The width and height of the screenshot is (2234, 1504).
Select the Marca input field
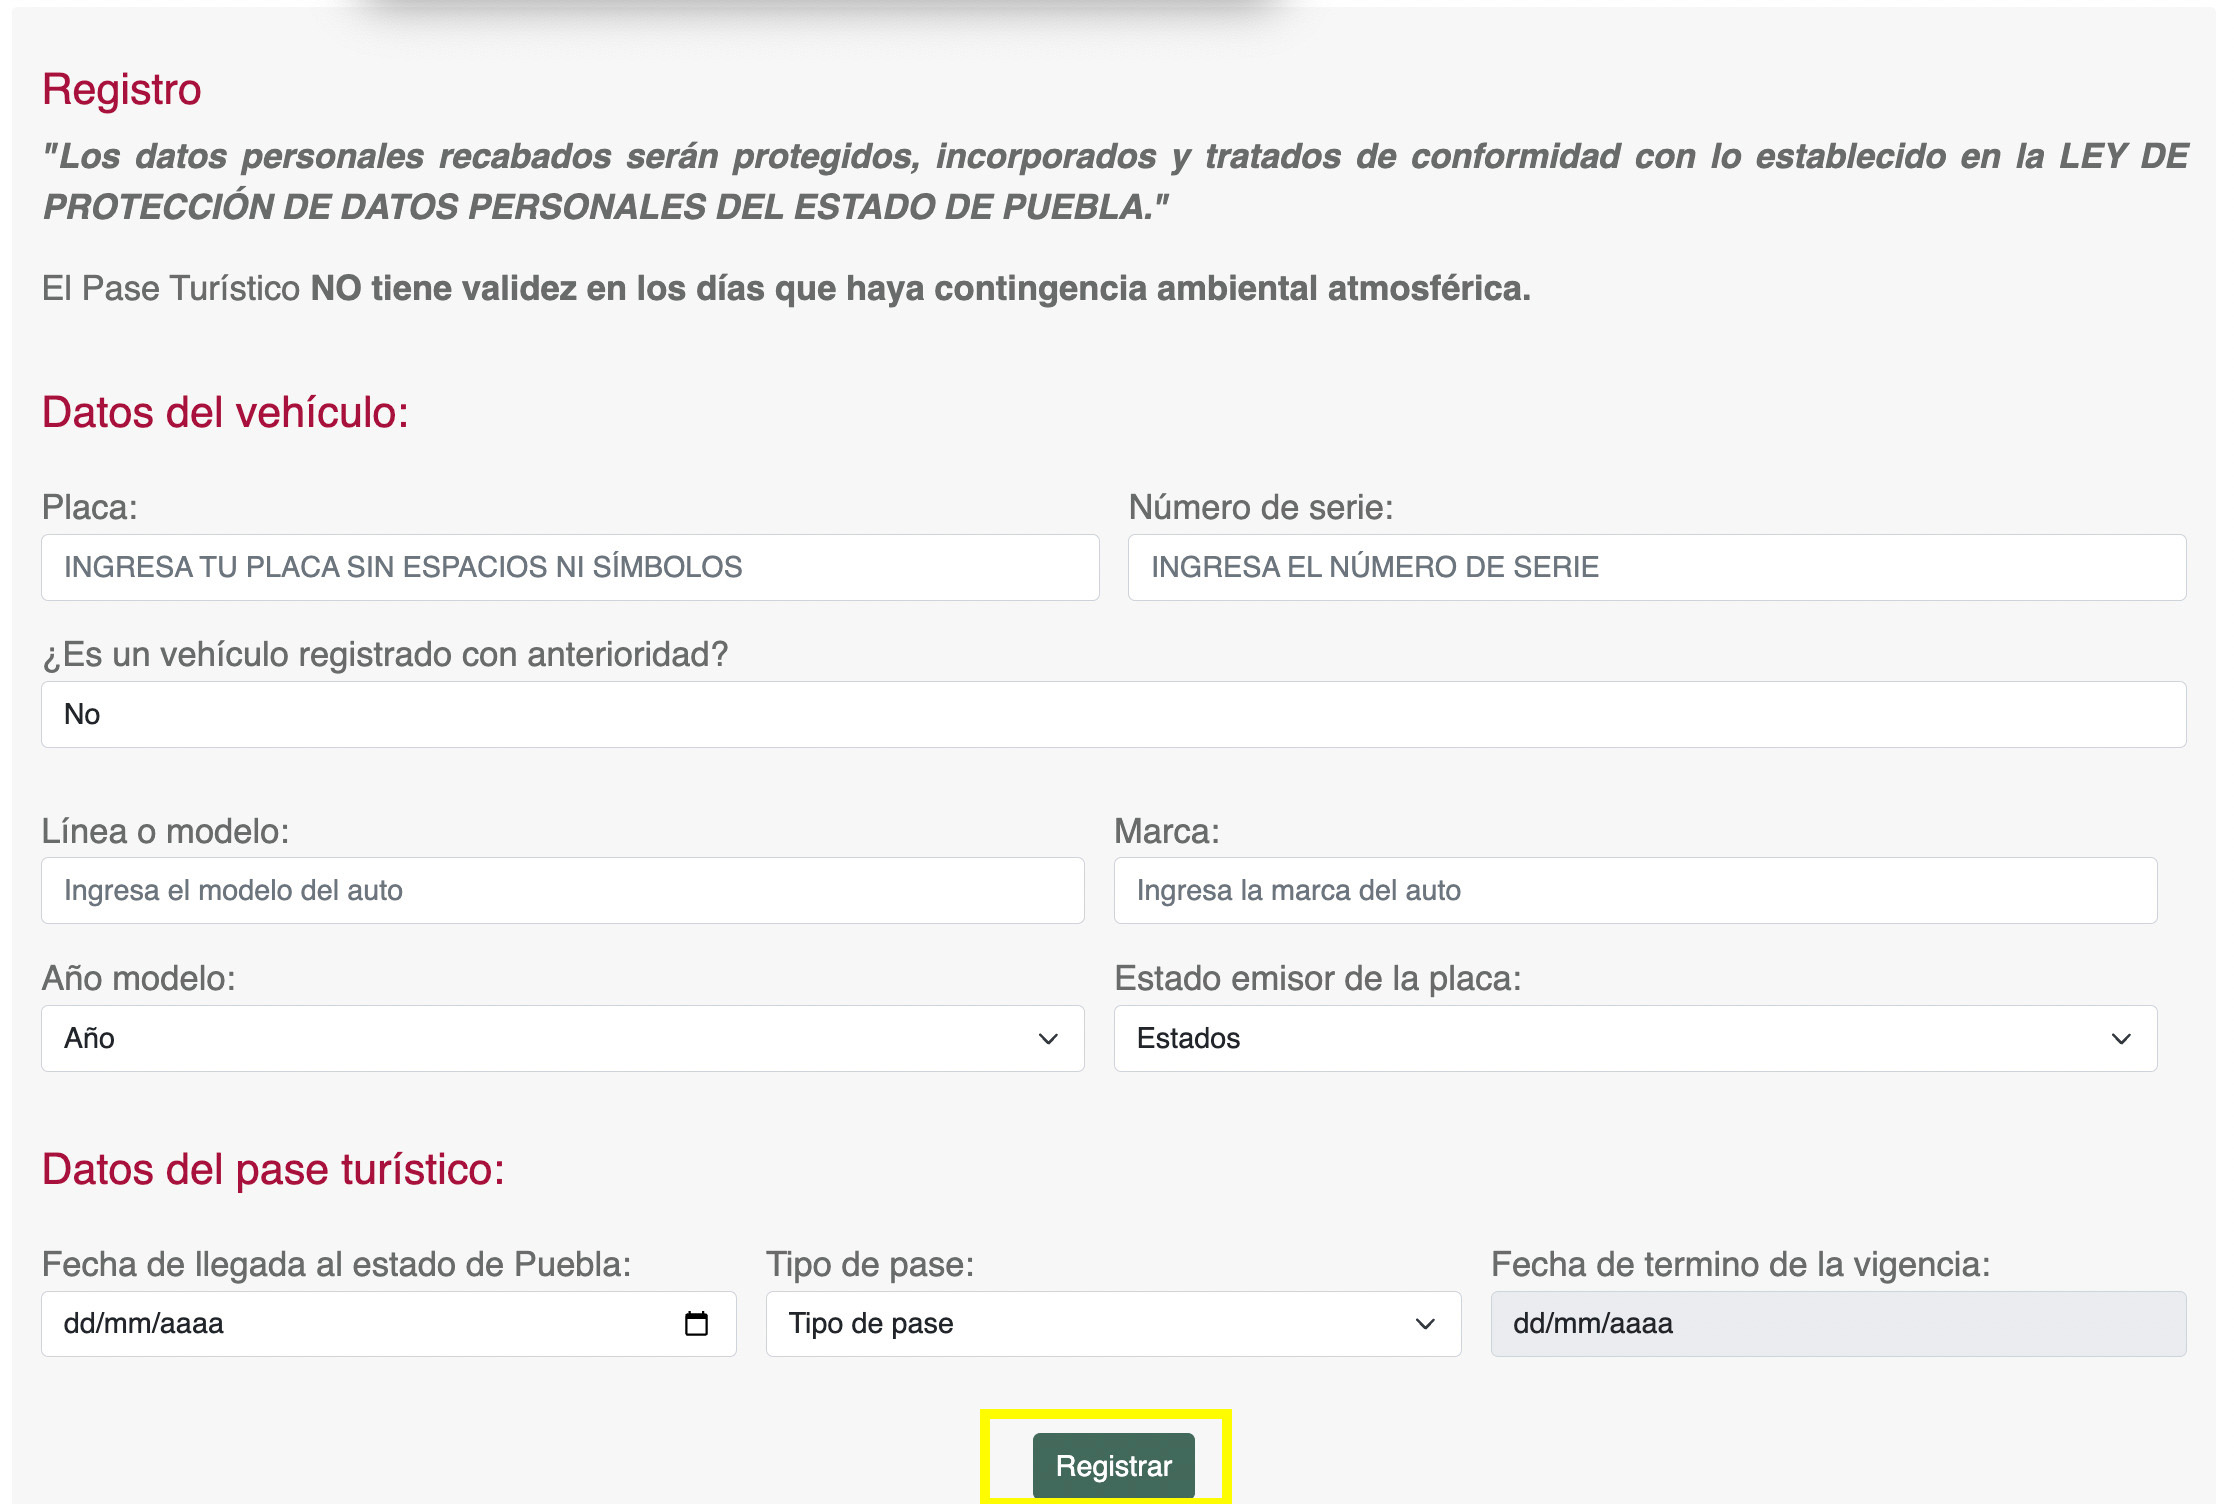click(x=1634, y=890)
